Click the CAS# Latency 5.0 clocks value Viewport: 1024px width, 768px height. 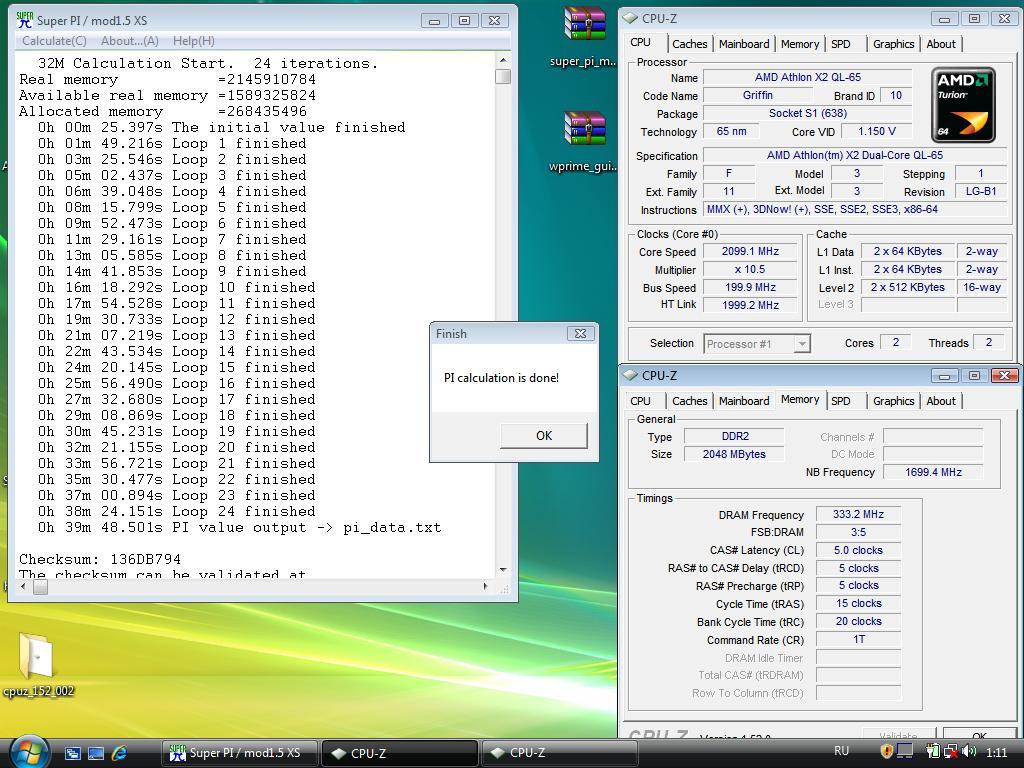pos(858,551)
